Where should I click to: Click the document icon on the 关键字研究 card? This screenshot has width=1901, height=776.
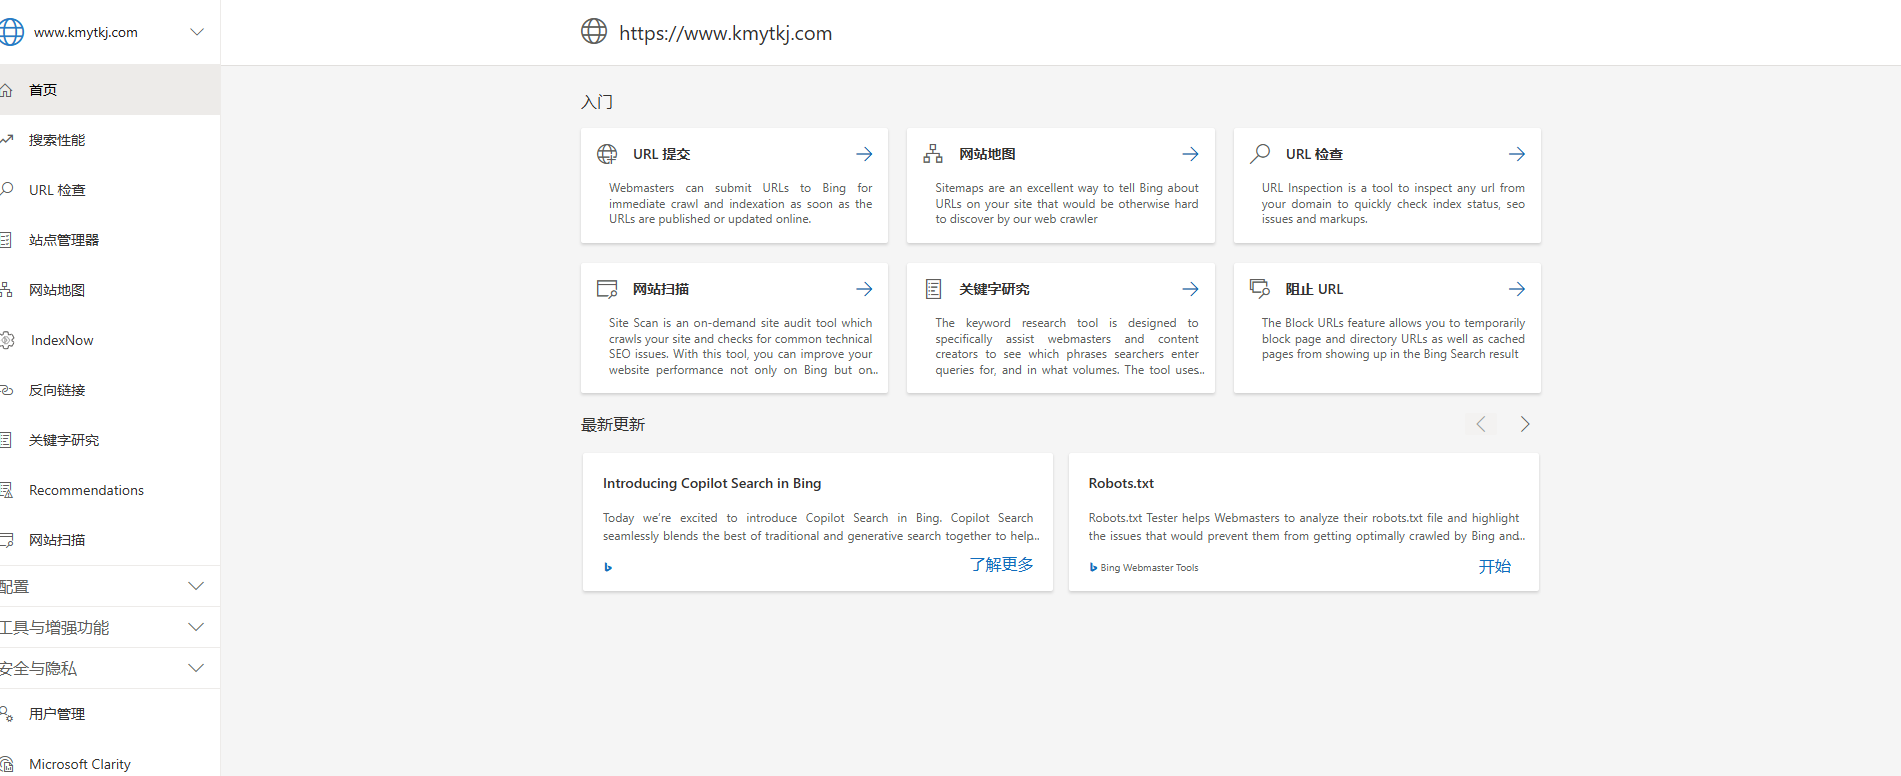(933, 289)
